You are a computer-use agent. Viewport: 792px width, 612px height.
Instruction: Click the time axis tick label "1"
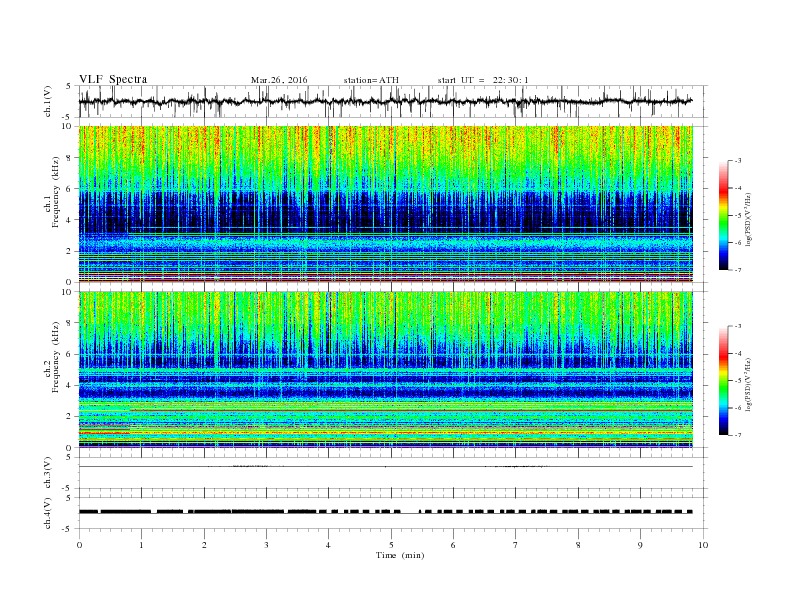(x=142, y=545)
